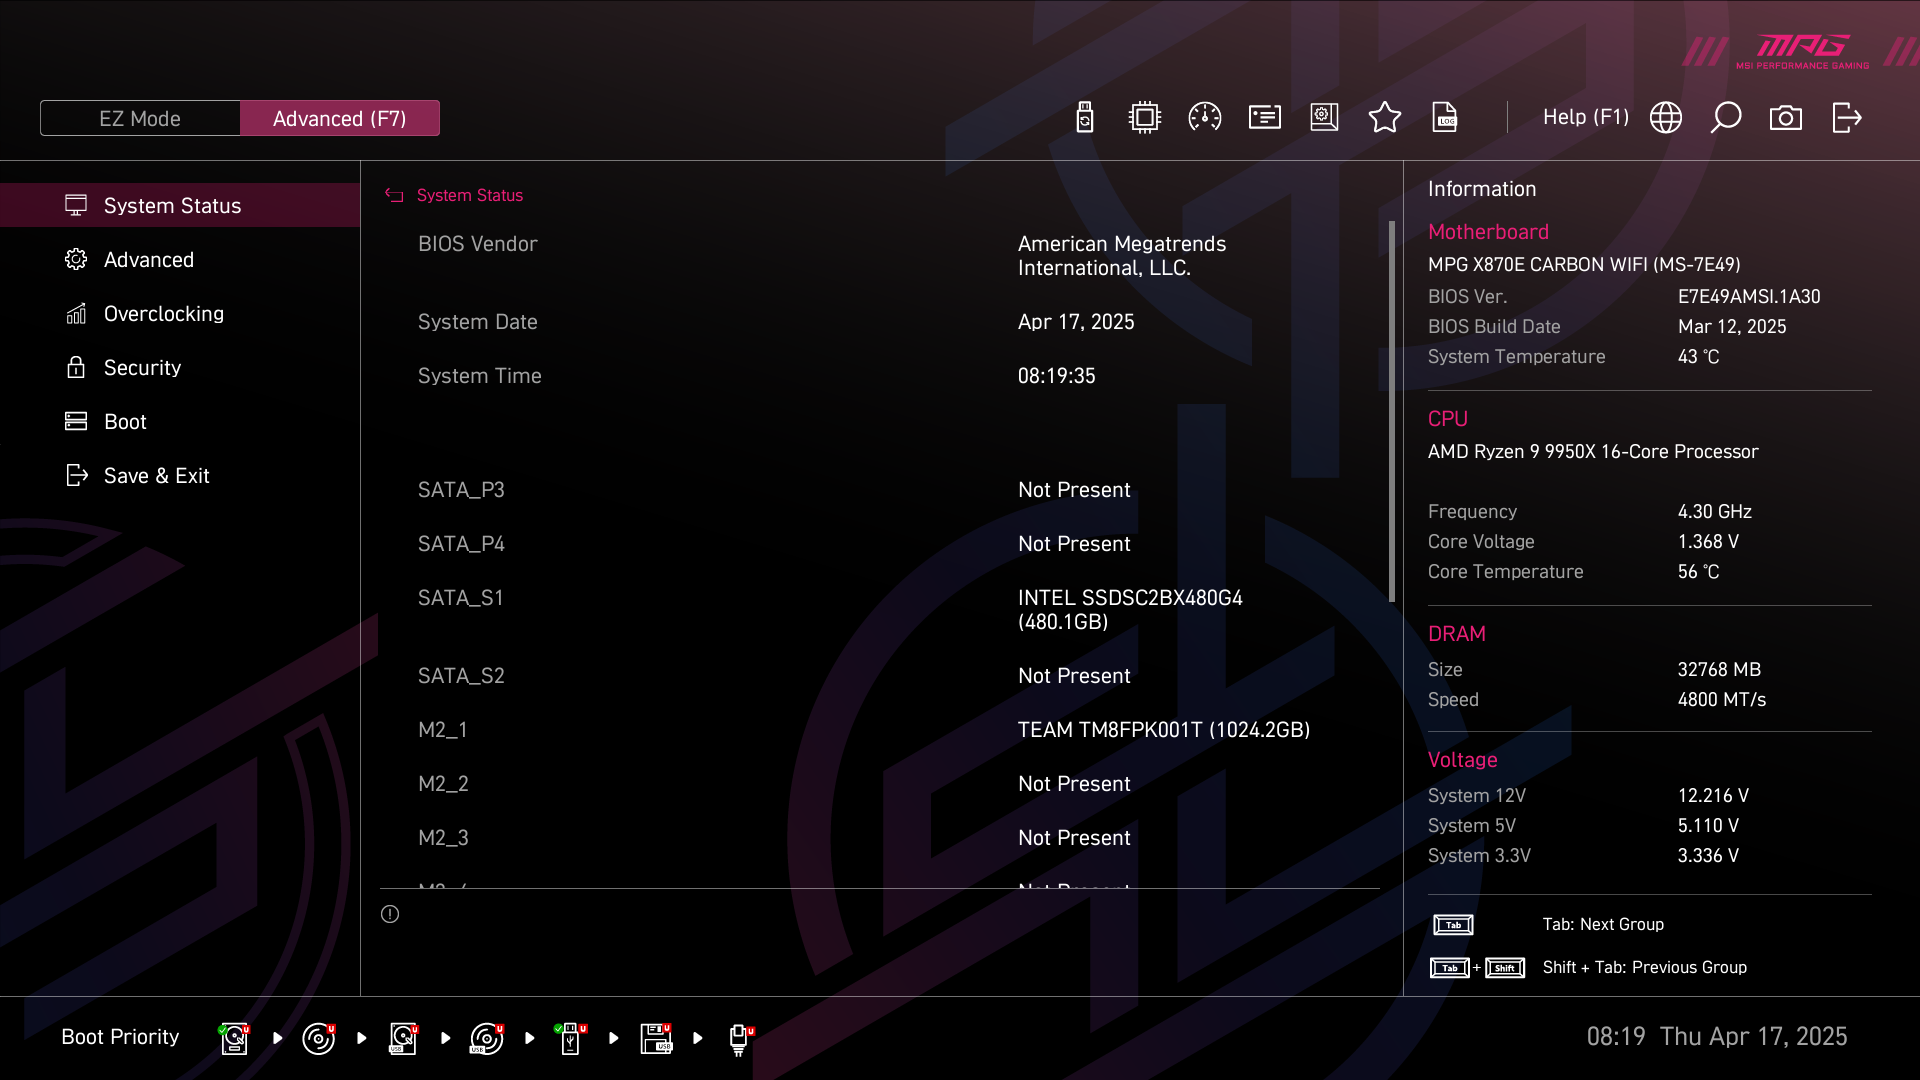
Task: Open the speedometer performance icon
Action: [1204, 118]
